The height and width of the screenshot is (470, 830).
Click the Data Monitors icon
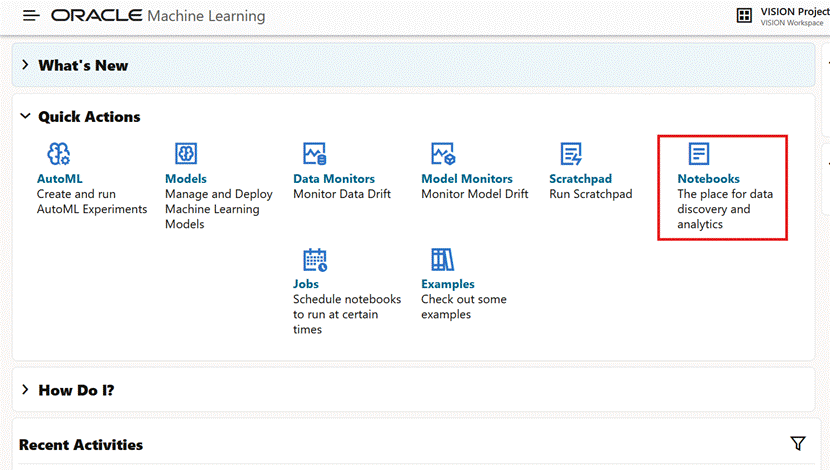[x=314, y=153]
